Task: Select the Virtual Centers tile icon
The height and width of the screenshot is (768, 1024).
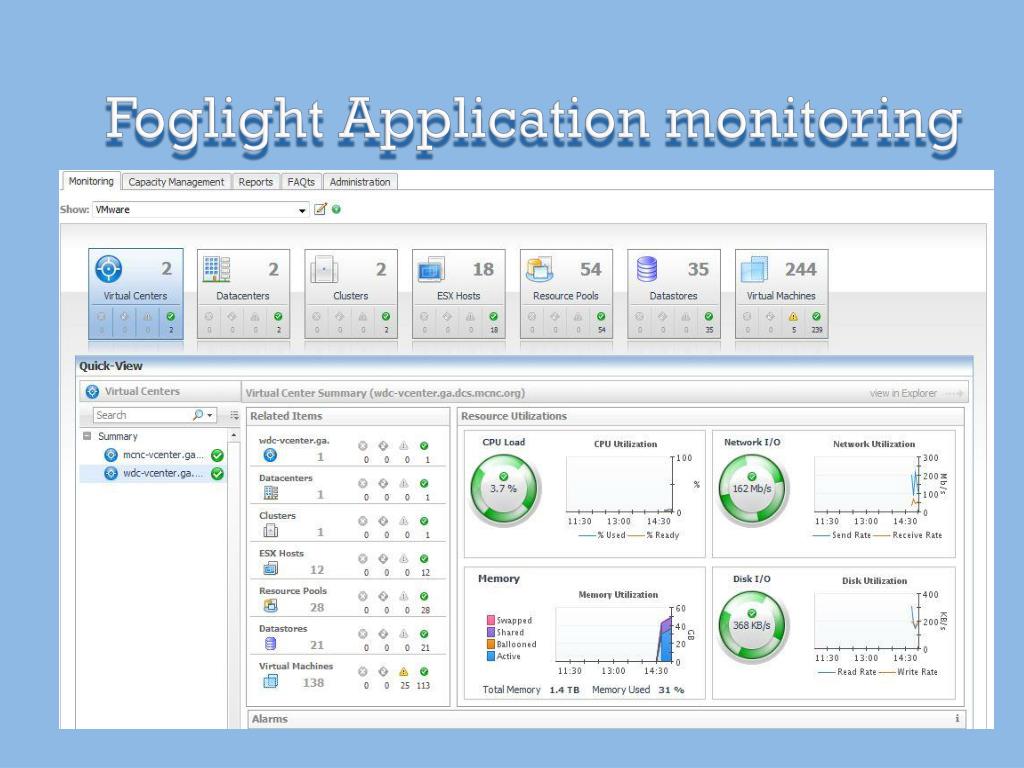Action: 109,268
